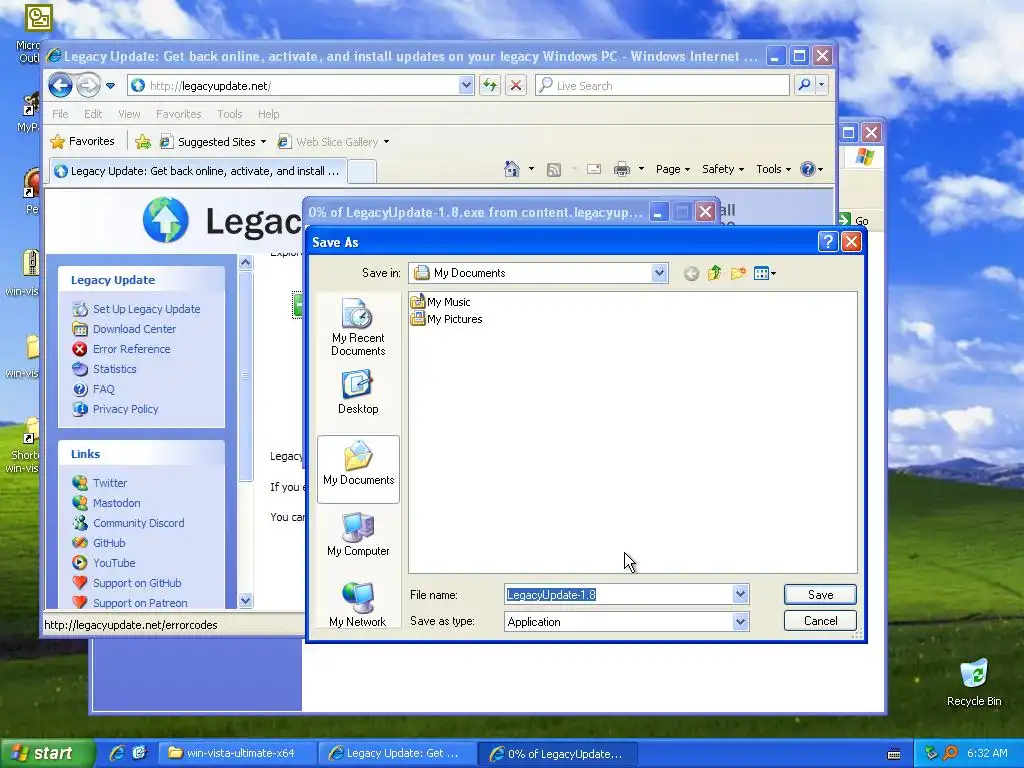The height and width of the screenshot is (768, 1024).
Task: Open the Safety command bar menu
Action: tap(722, 169)
